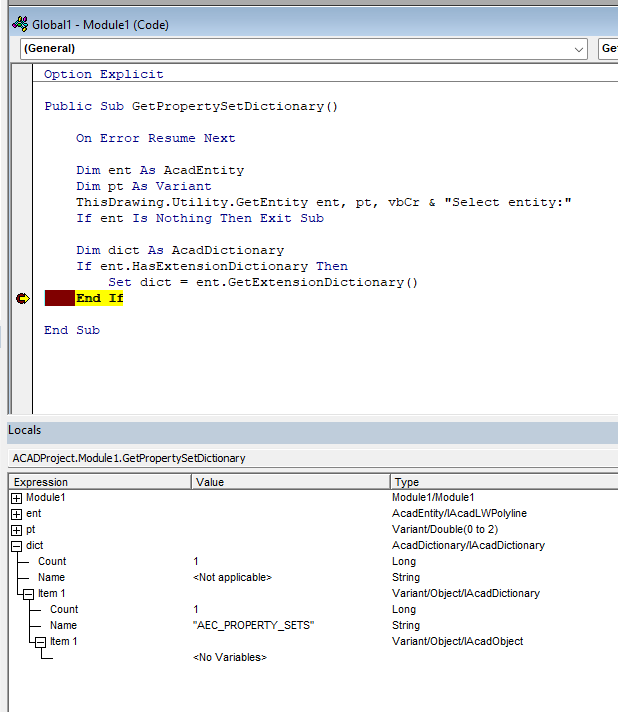Click the AcadDictionary/IAcadDictionary type cell
The width and height of the screenshot is (618, 712).
coord(468,545)
